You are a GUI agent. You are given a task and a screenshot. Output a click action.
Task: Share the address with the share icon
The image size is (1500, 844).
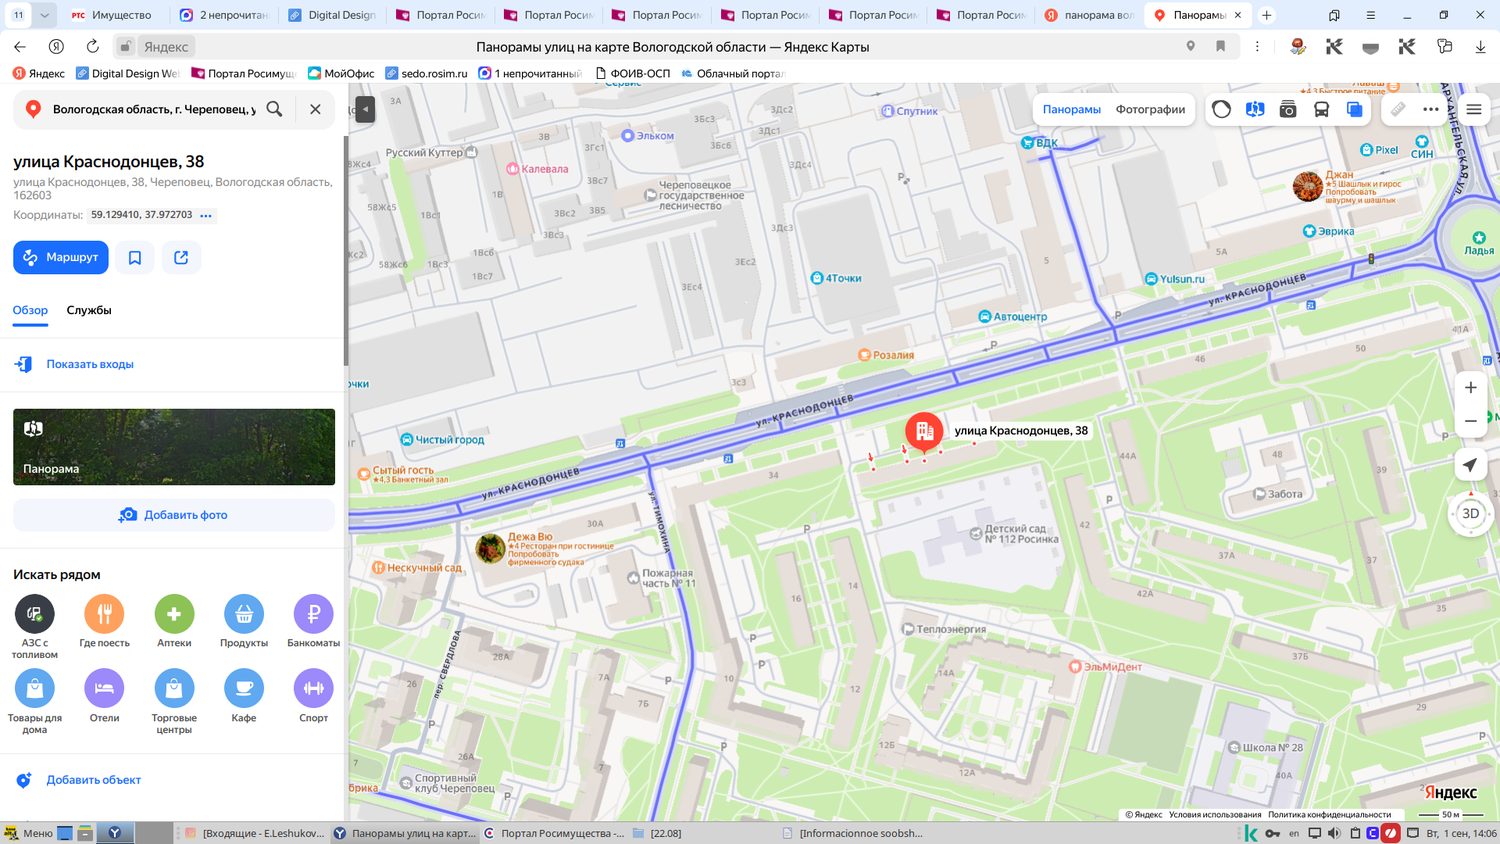pos(181,257)
